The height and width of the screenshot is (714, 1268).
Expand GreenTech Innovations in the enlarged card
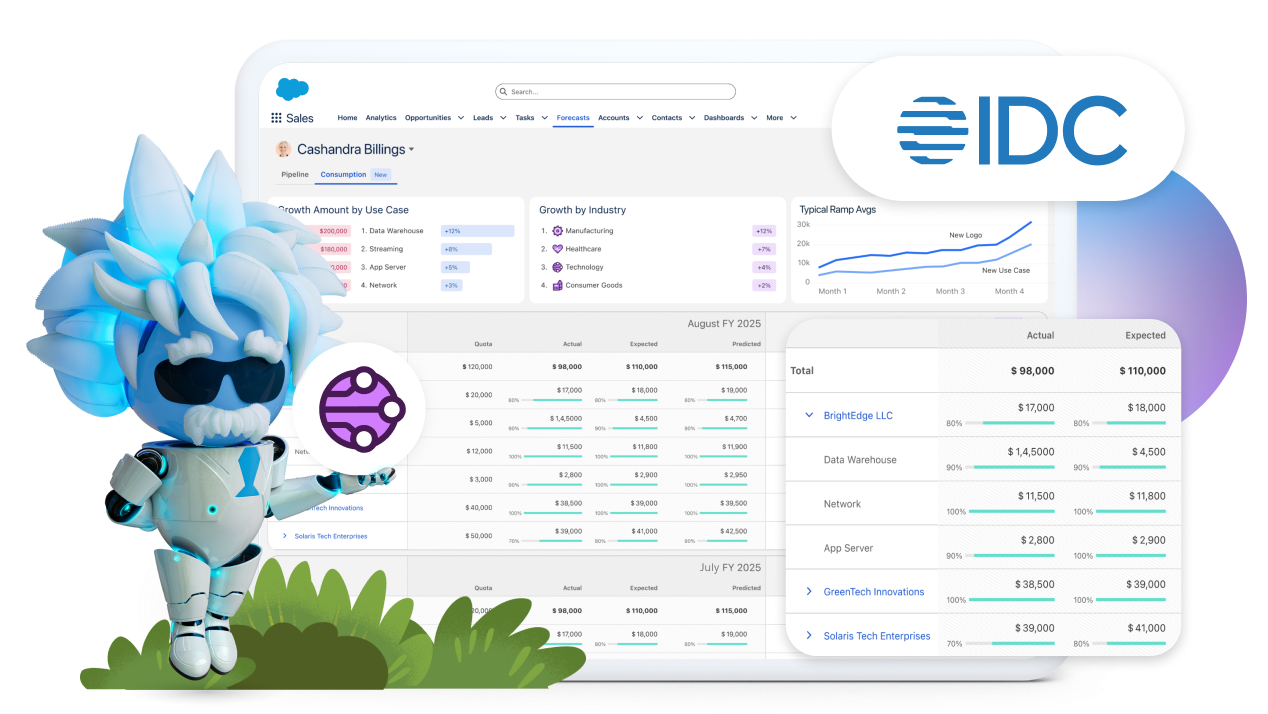(809, 592)
